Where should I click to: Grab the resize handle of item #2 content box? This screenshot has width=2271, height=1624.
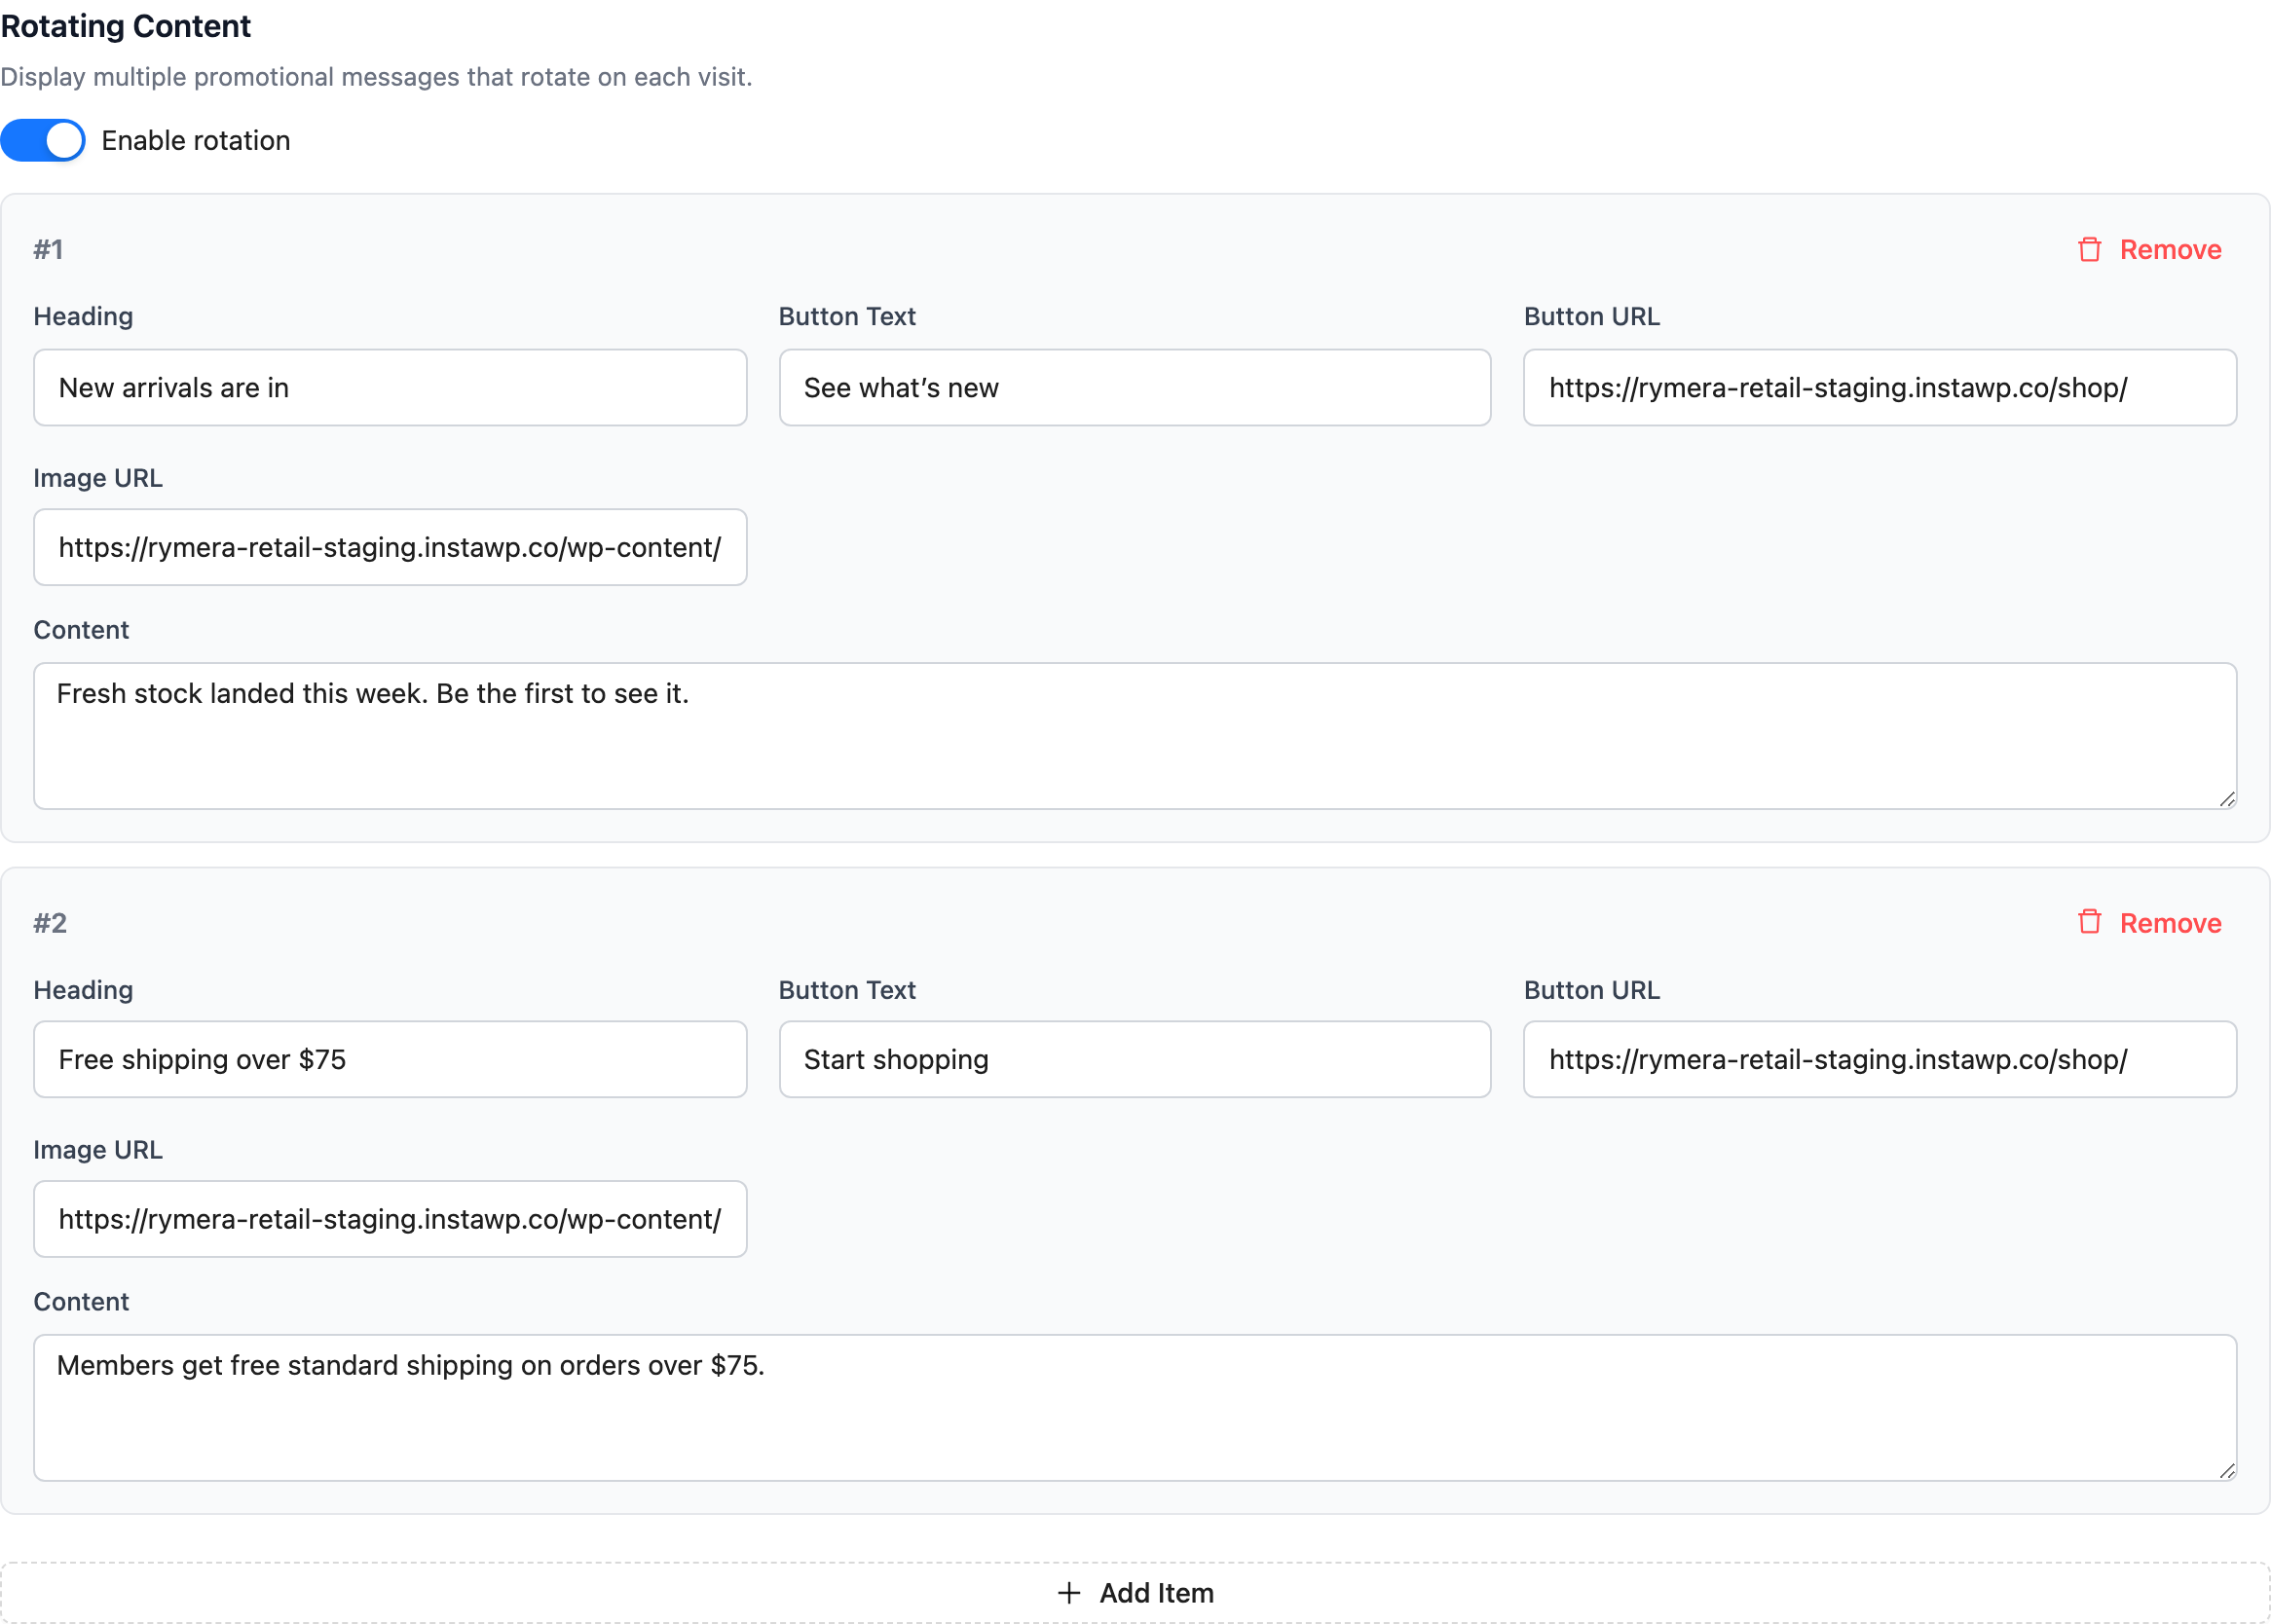[x=2227, y=1471]
